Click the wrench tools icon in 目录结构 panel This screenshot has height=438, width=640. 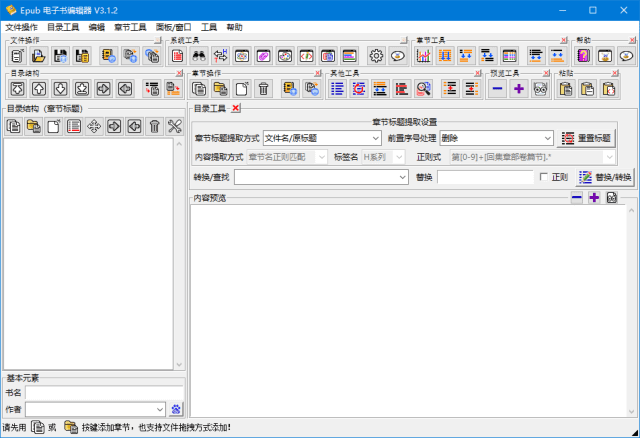[x=175, y=126]
